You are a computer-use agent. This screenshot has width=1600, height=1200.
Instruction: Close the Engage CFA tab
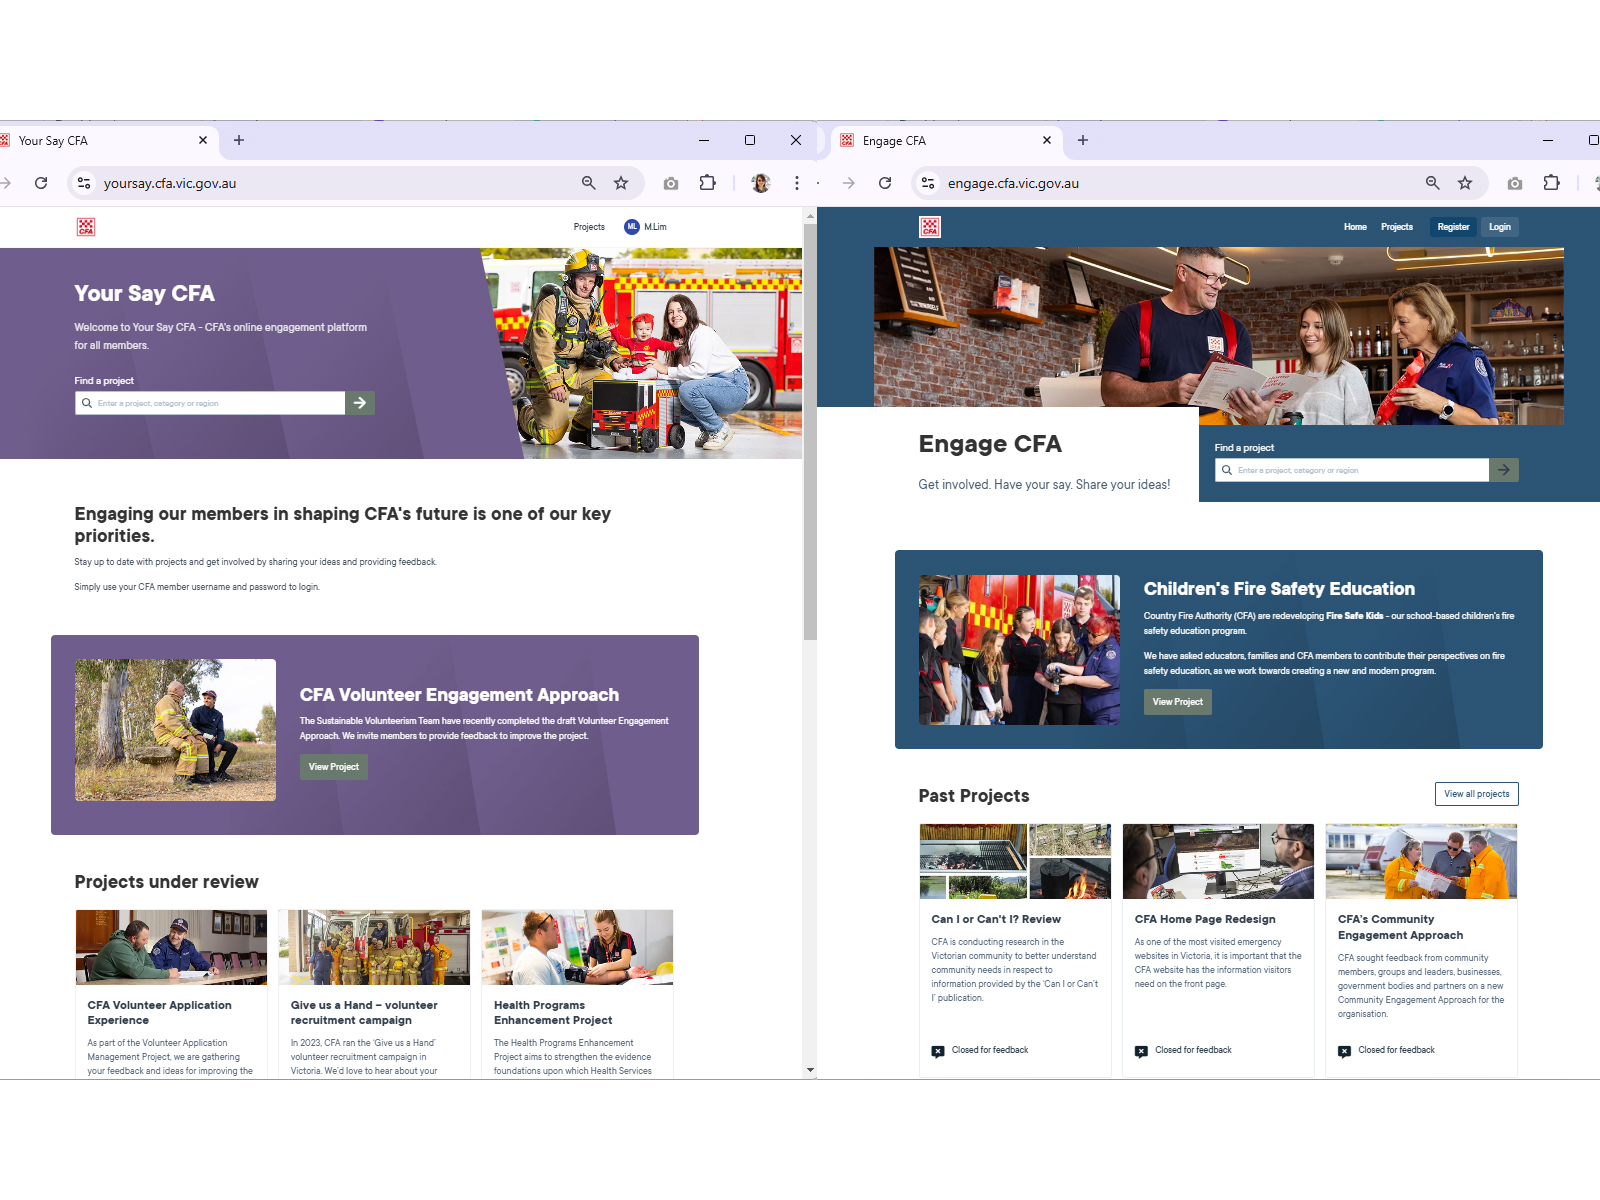(1047, 140)
